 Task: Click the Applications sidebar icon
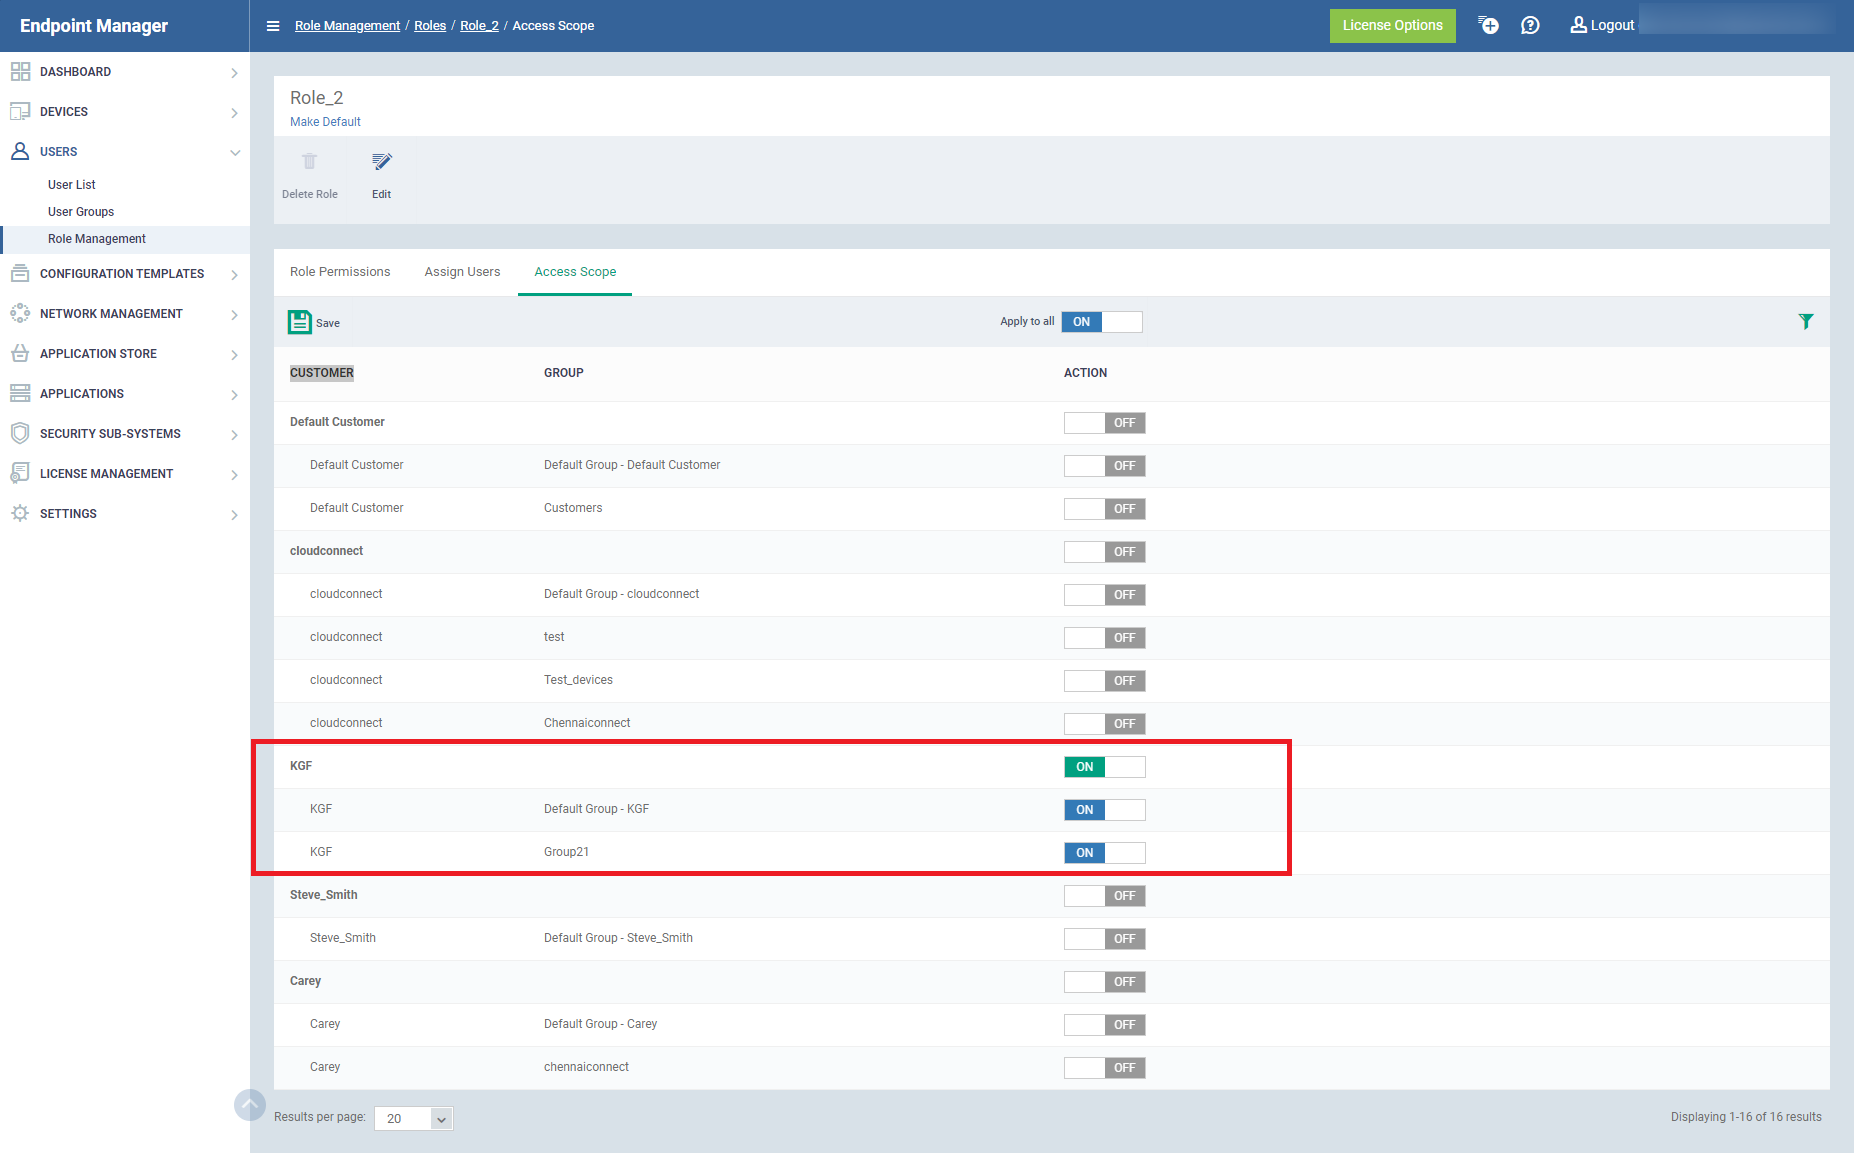coord(20,393)
